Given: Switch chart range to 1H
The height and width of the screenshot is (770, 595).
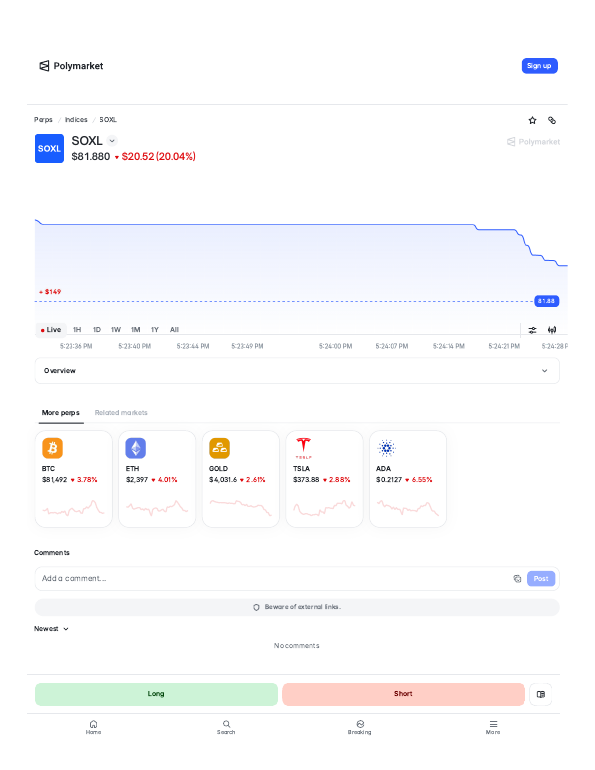Looking at the screenshot, I should (77, 330).
